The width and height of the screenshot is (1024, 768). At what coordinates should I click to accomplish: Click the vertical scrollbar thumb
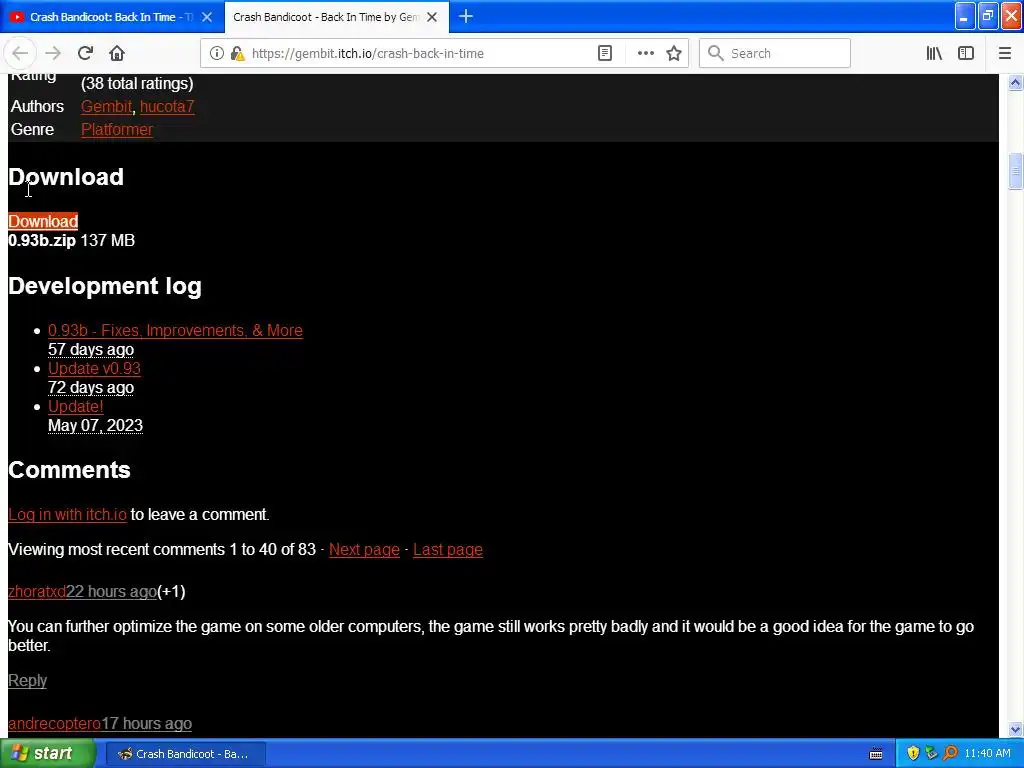[x=1015, y=171]
